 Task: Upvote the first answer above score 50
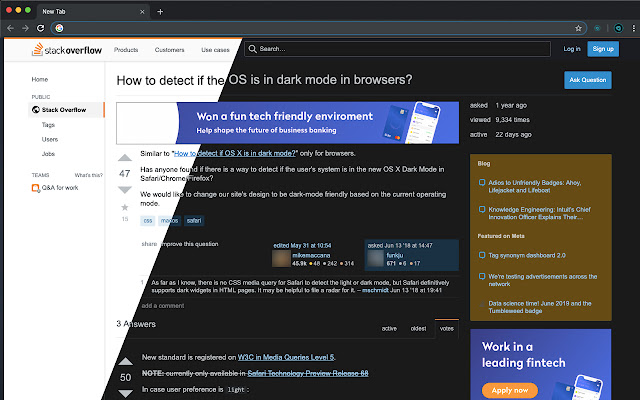click(125, 361)
